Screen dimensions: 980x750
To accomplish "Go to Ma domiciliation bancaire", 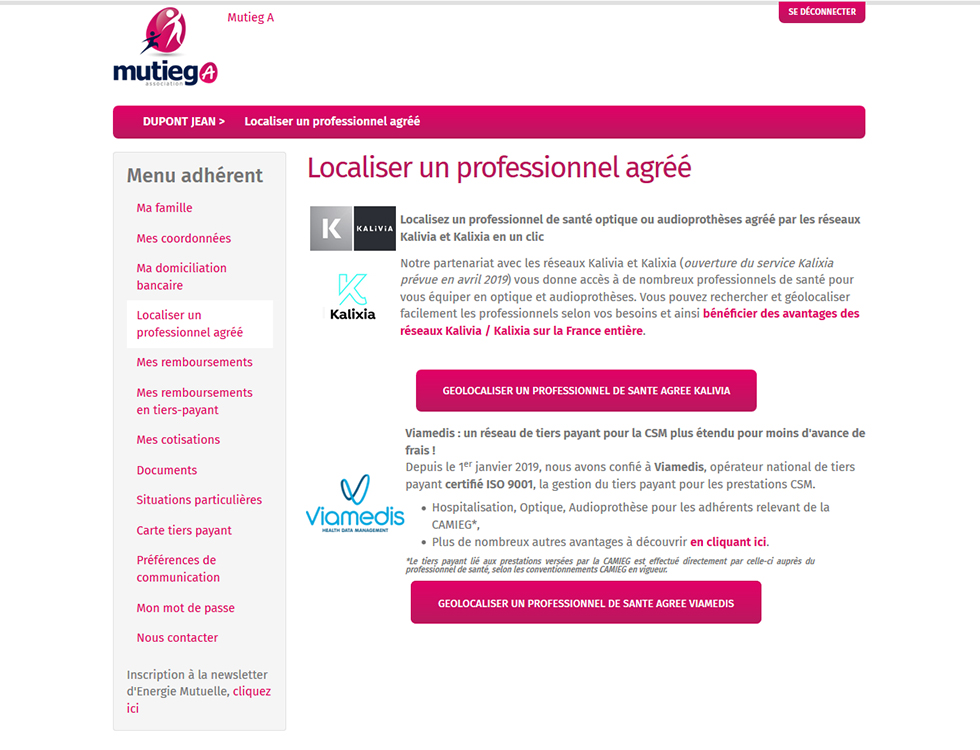I will (x=181, y=276).
